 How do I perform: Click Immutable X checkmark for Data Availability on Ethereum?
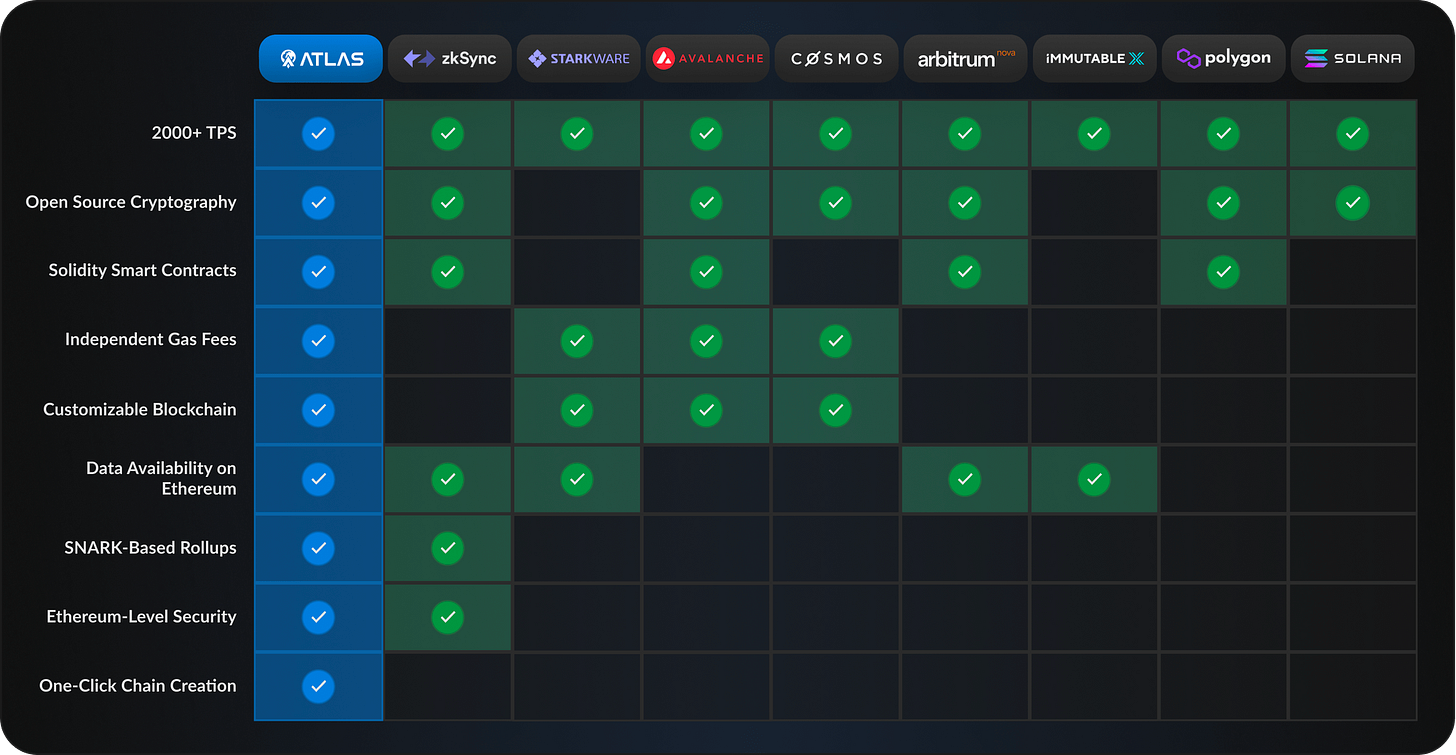tap(1094, 479)
